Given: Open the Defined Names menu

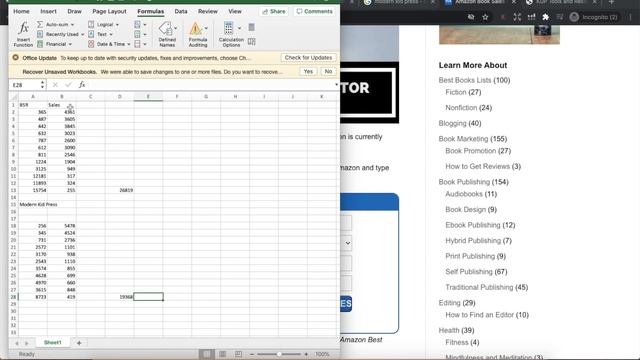Looking at the screenshot, I should coord(167,34).
